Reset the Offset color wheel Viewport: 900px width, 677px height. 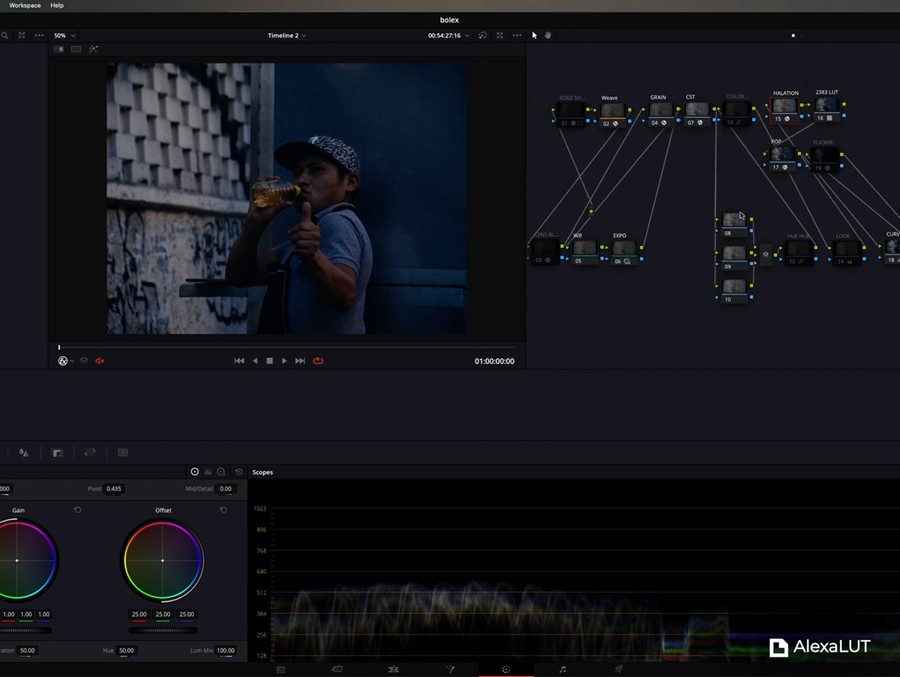point(223,510)
